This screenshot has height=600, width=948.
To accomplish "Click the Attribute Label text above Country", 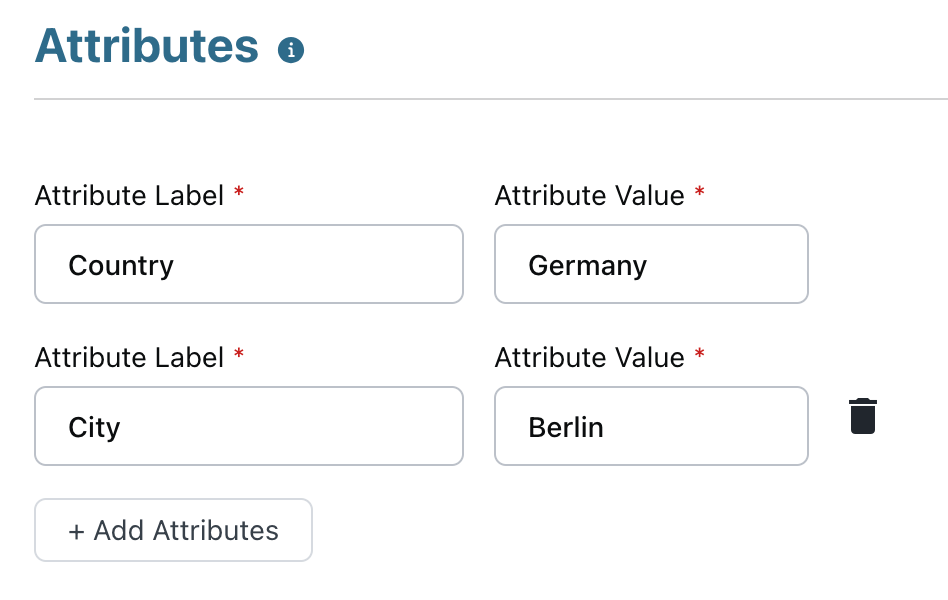I will pos(129,196).
